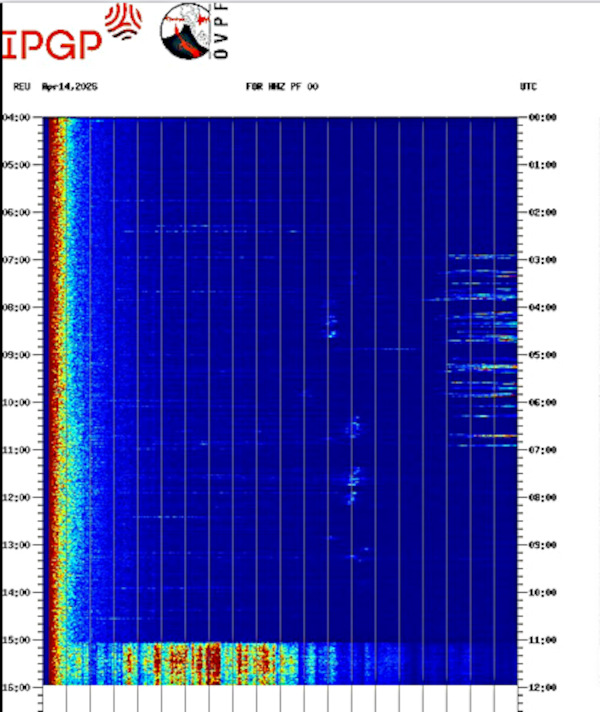This screenshot has width=600, height=712.
Task: Click the Apr14,2026 date label
Action: pyautogui.click(x=70, y=87)
